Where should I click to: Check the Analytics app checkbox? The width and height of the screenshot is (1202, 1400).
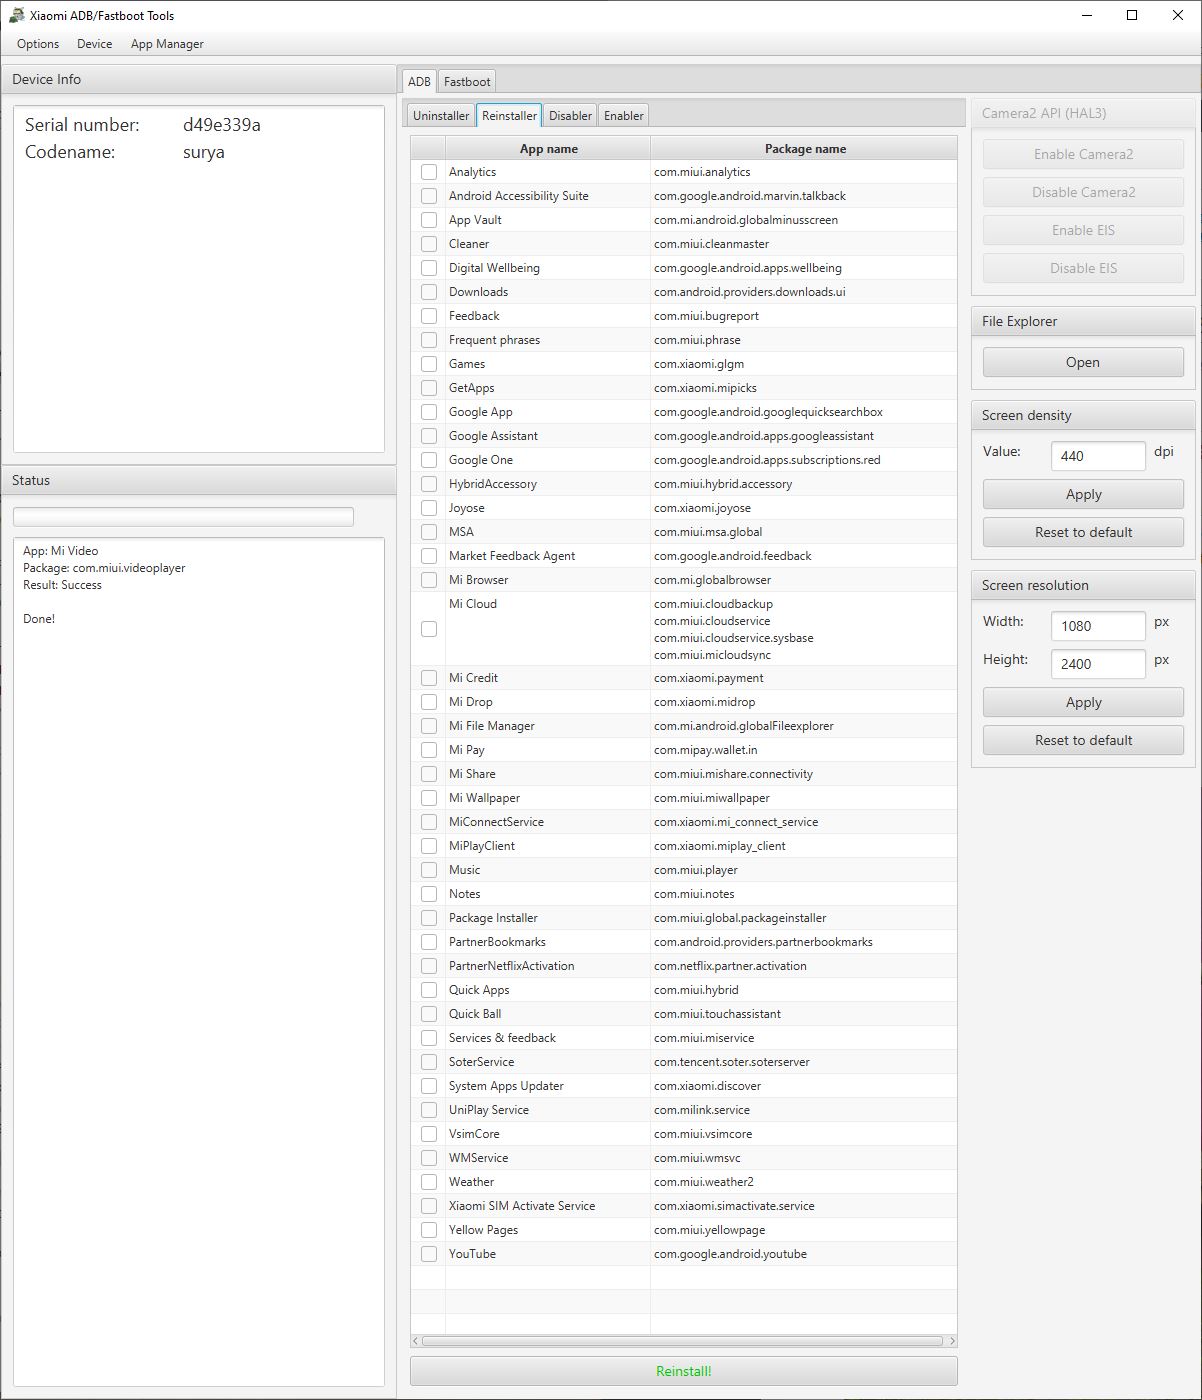pyautogui.click(x=429, y=172)
